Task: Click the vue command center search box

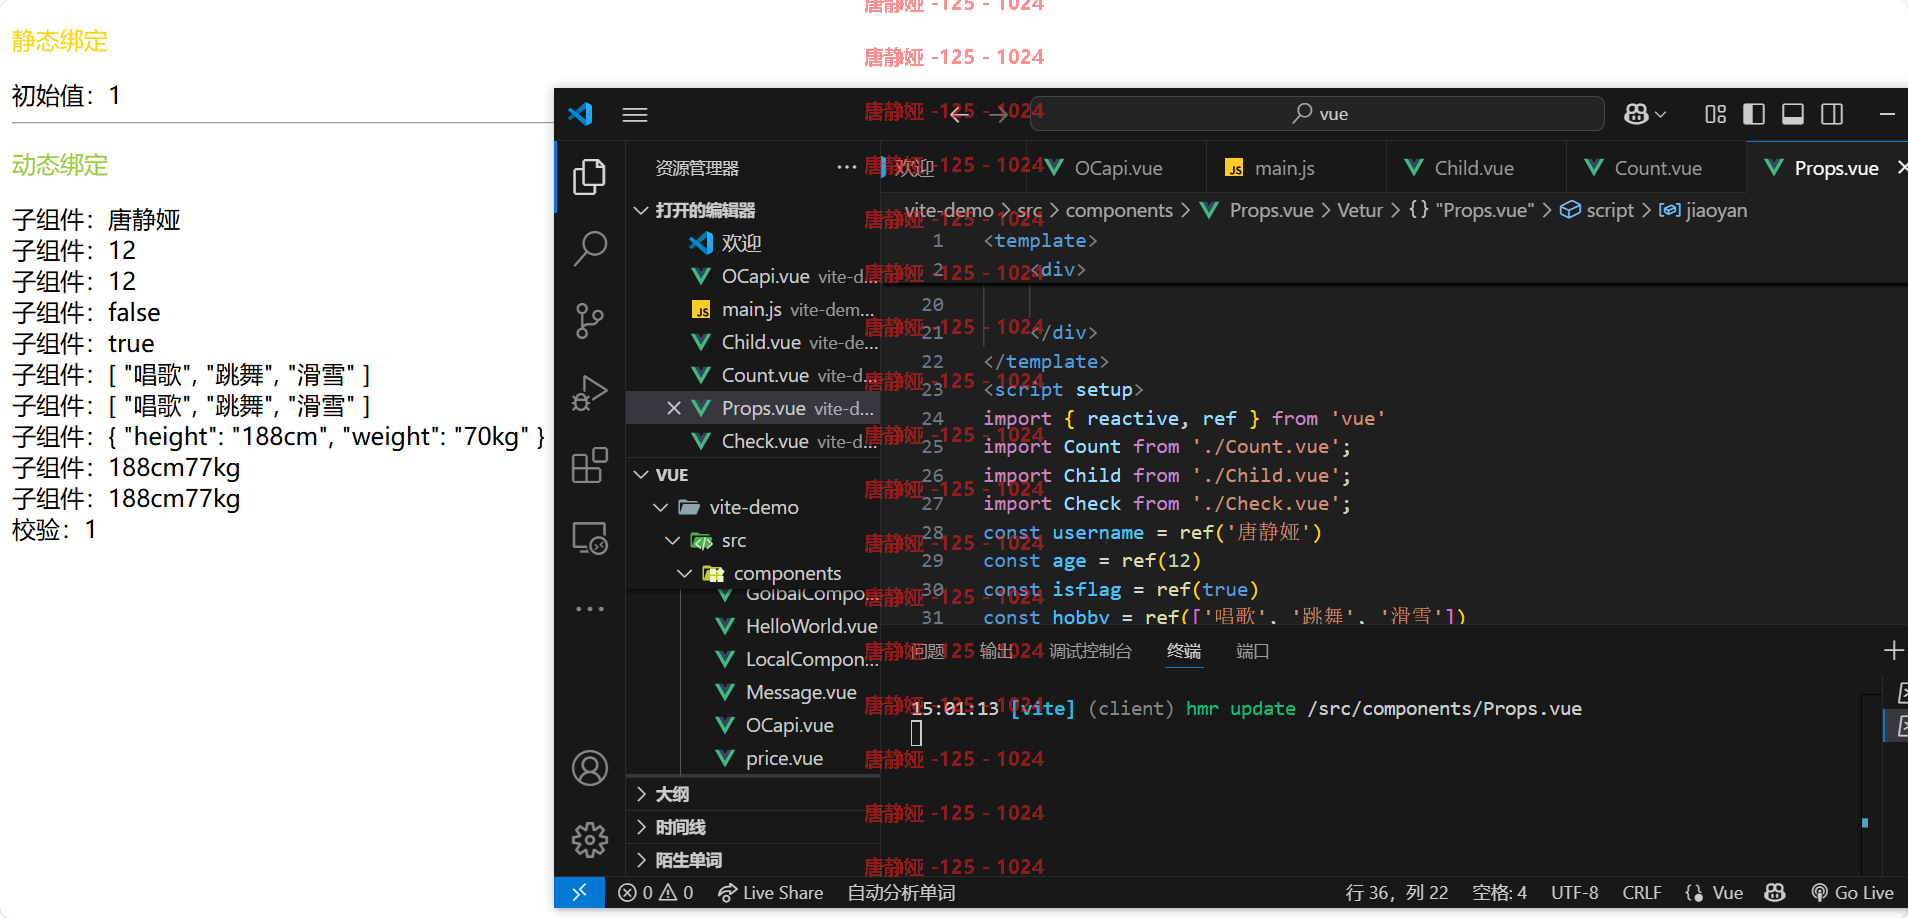Action: [x=1318, y=114]
